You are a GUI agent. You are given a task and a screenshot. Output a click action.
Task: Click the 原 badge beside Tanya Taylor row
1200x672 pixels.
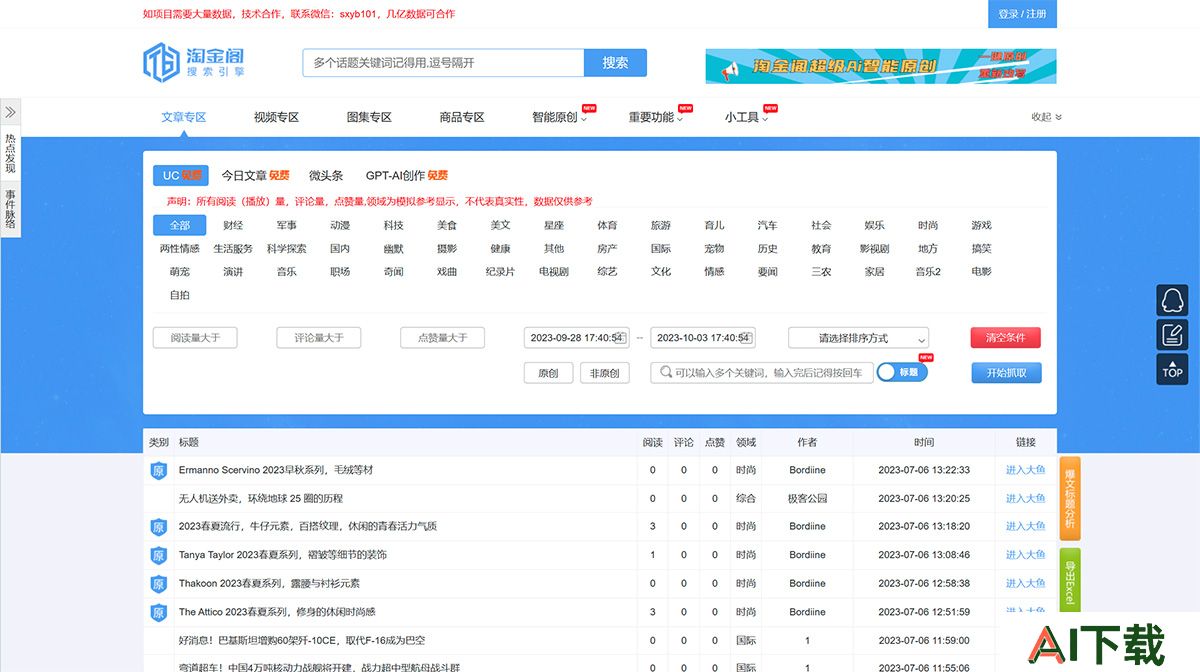point(158,555)
